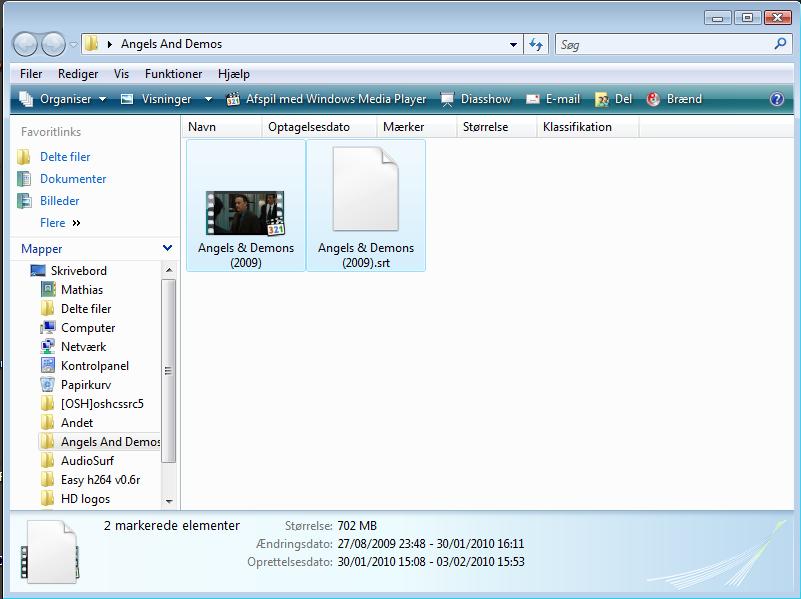Click the 702 MB size value

click(x=357, y=526)
